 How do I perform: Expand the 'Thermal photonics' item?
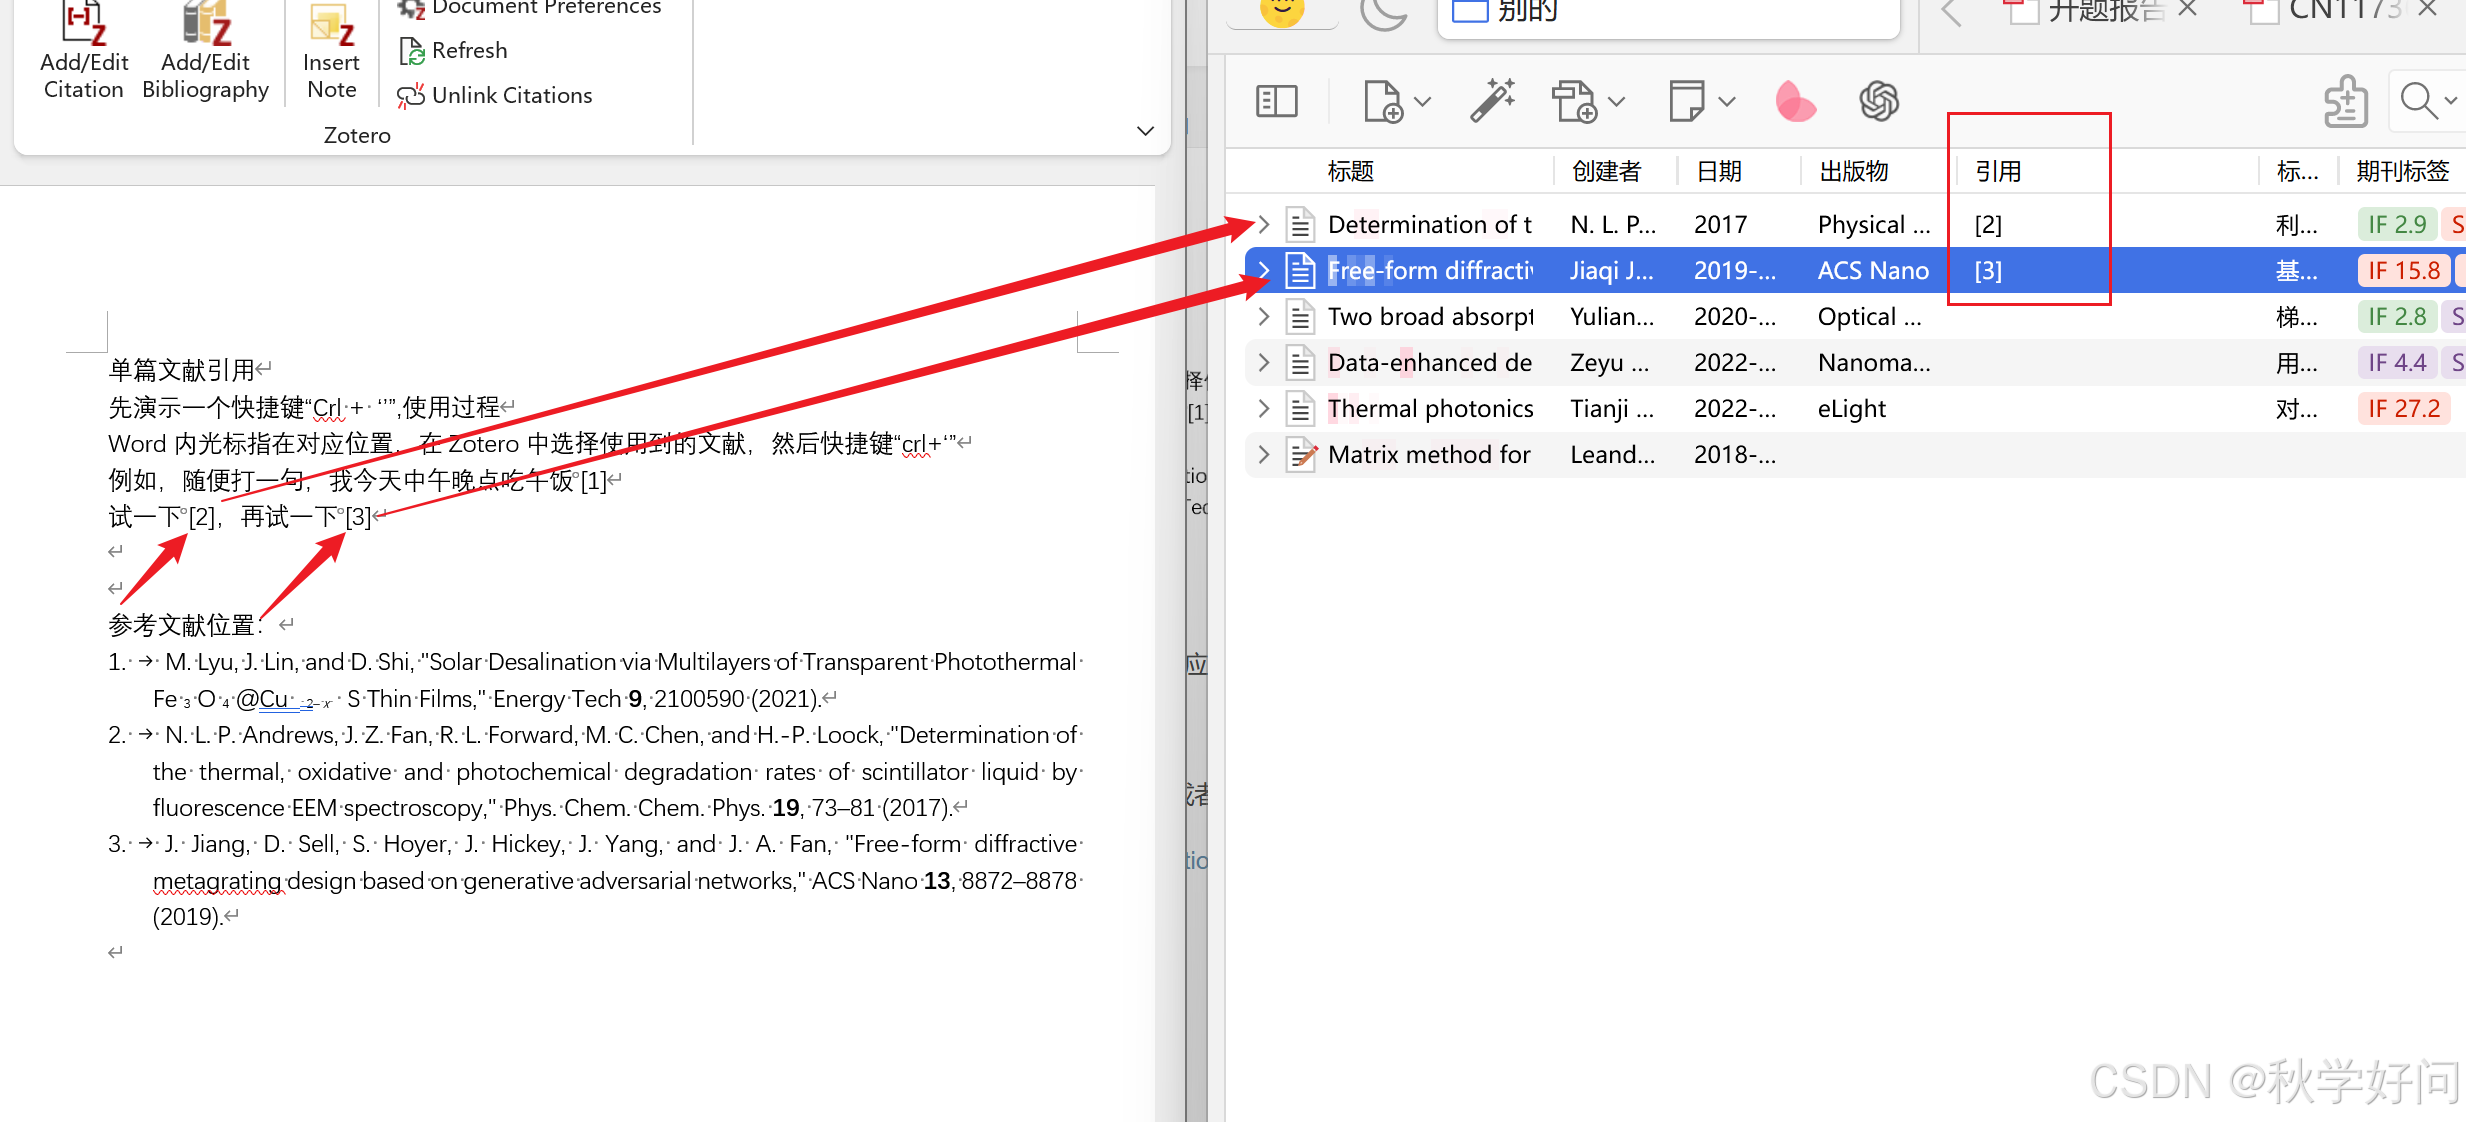coord(1264,408)
